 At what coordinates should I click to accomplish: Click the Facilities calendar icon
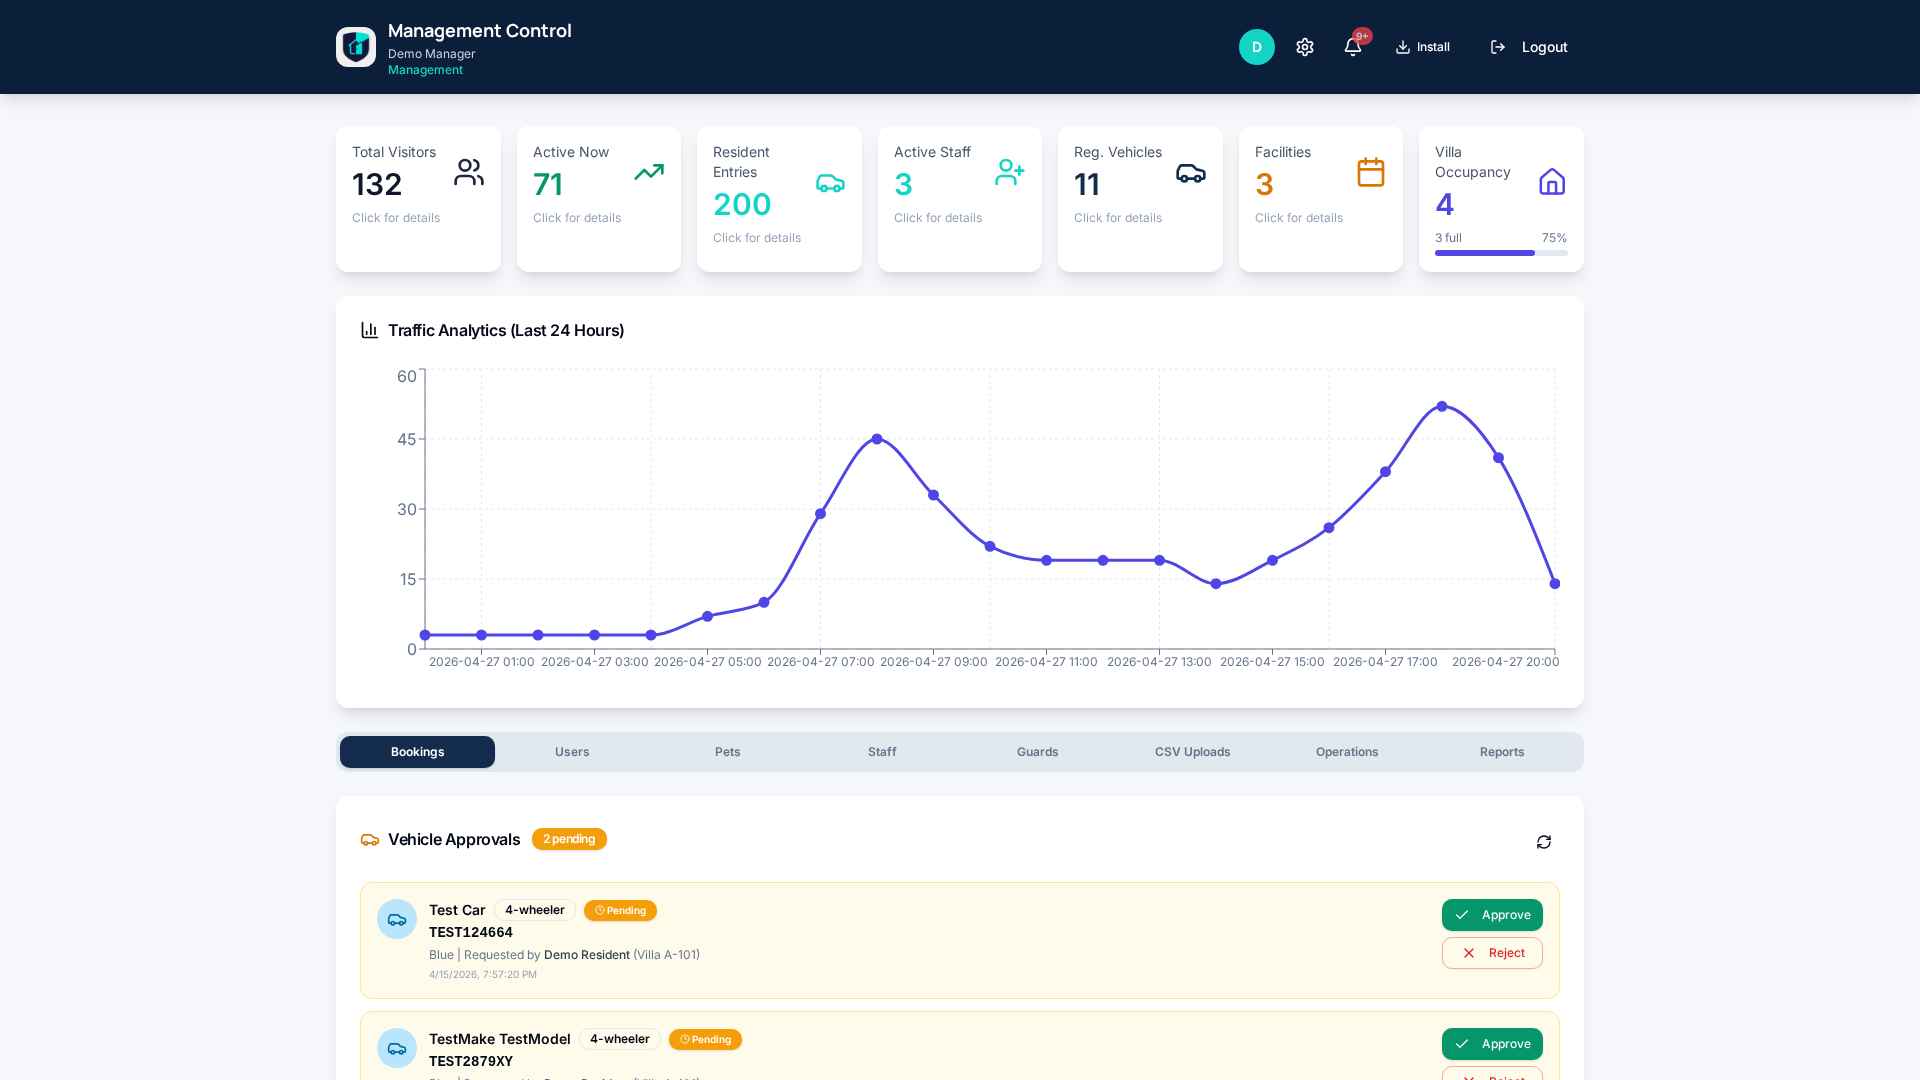click(1370, 172)
